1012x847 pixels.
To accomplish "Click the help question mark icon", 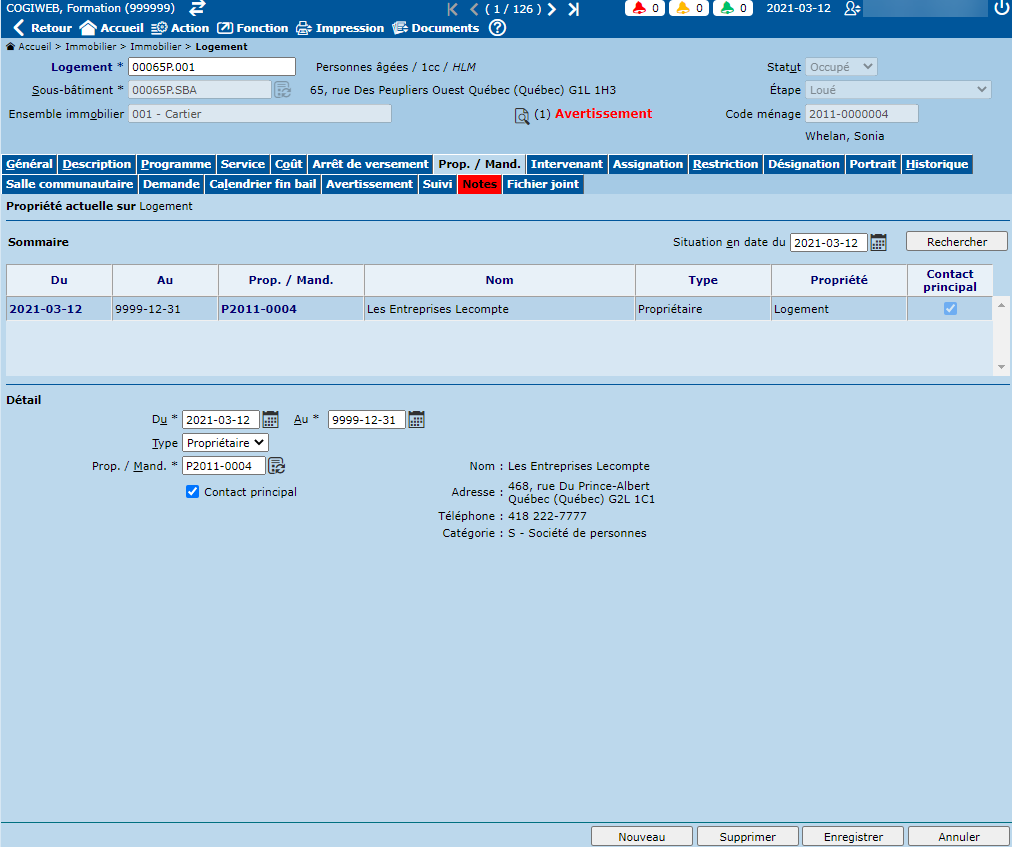I will tap(497, 28).
